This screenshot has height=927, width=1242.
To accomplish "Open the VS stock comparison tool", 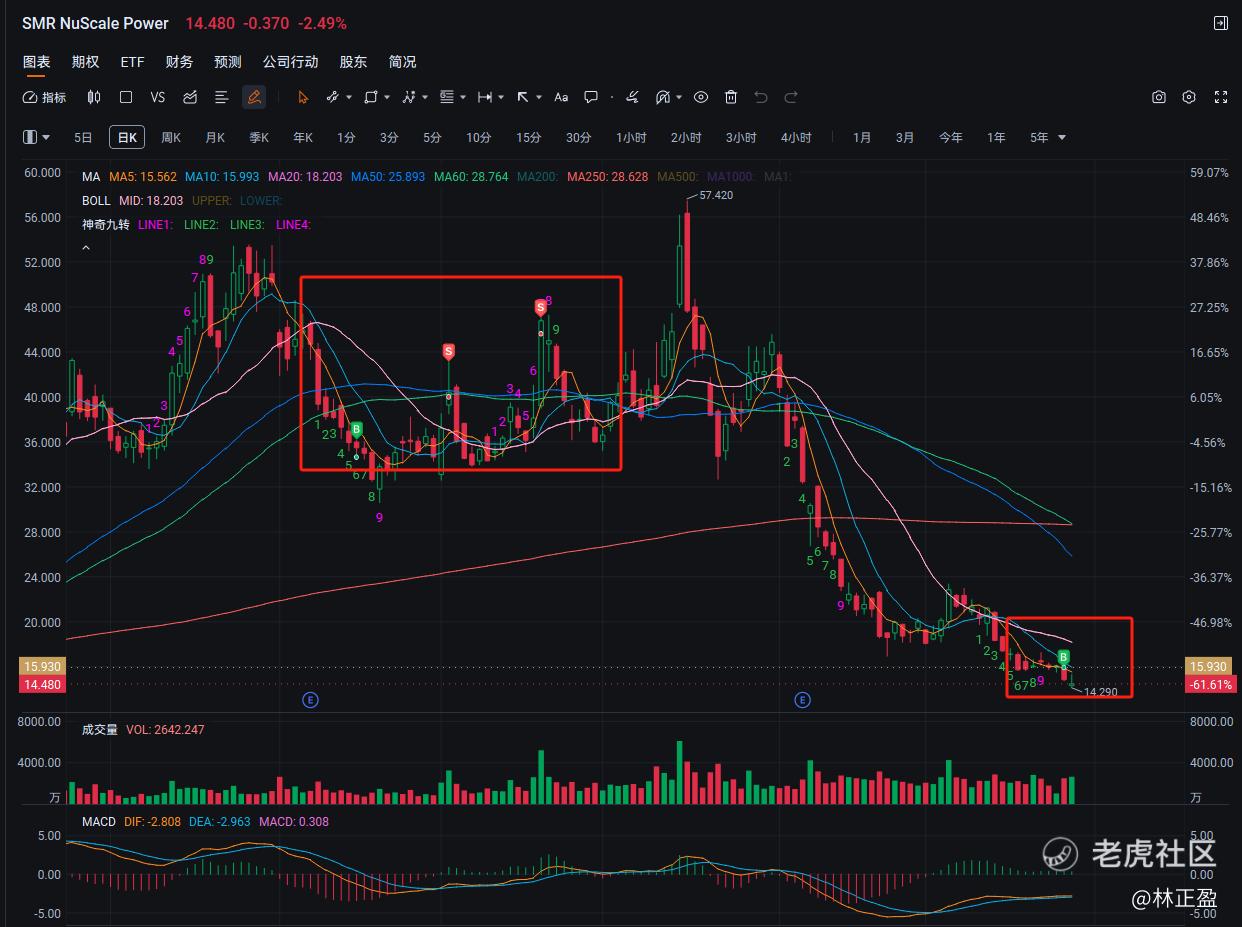I will coord(157,97).
